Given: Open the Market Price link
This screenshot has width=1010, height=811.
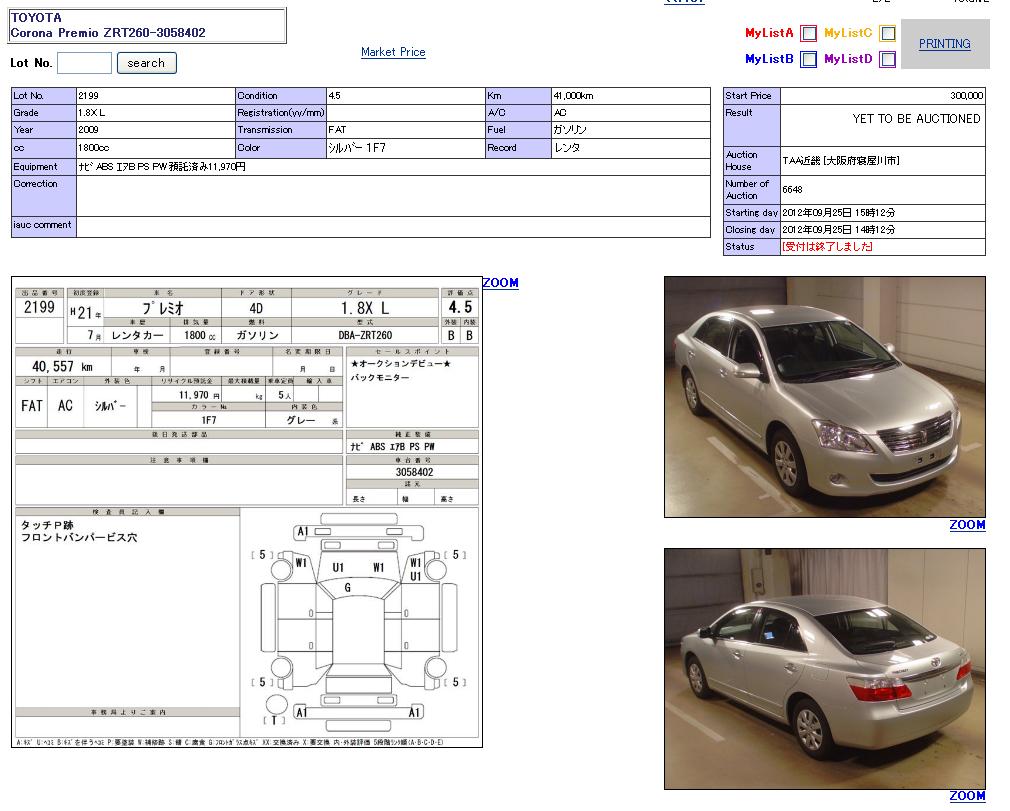Looking at the screenshot, I should coord(393,52).
